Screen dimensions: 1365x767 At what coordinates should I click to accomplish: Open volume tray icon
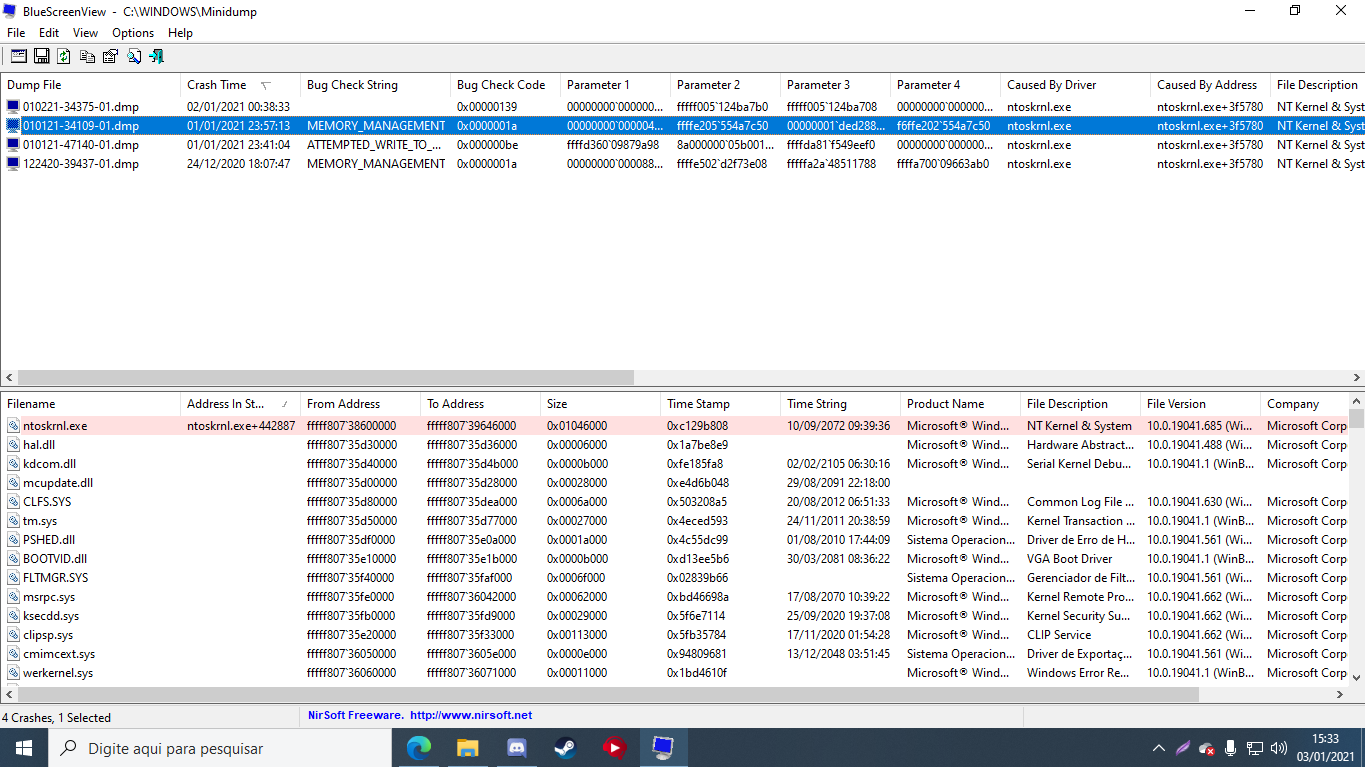tap(1279, 748)
